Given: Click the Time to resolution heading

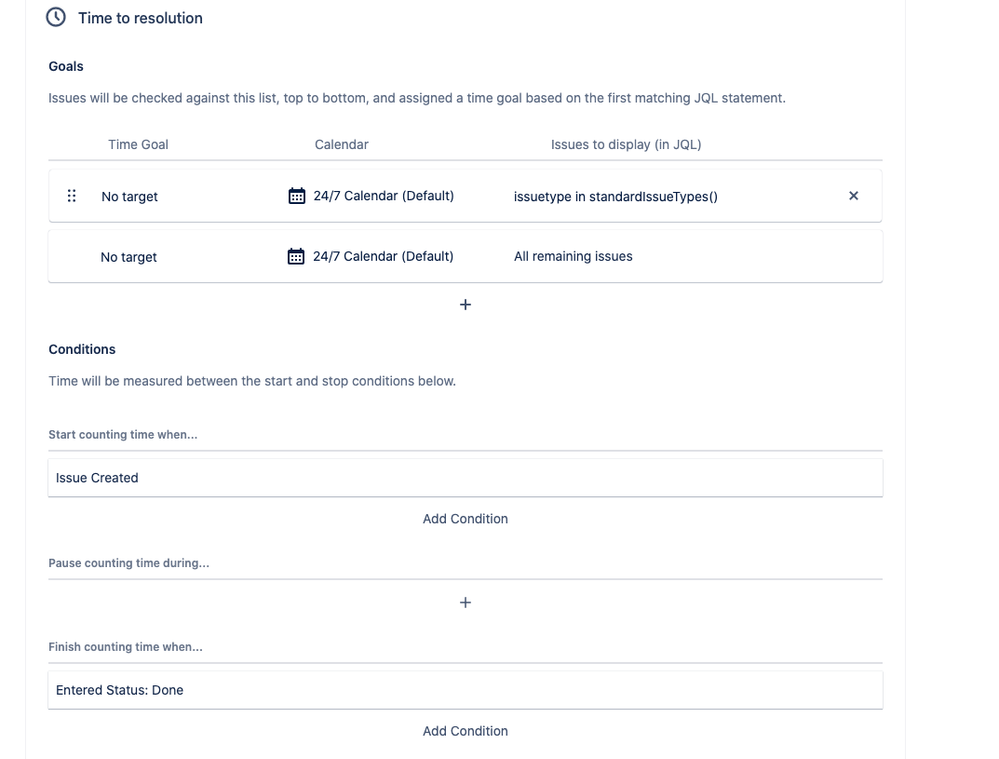Looking at the screenshot, I should click(x=140, y=18).
